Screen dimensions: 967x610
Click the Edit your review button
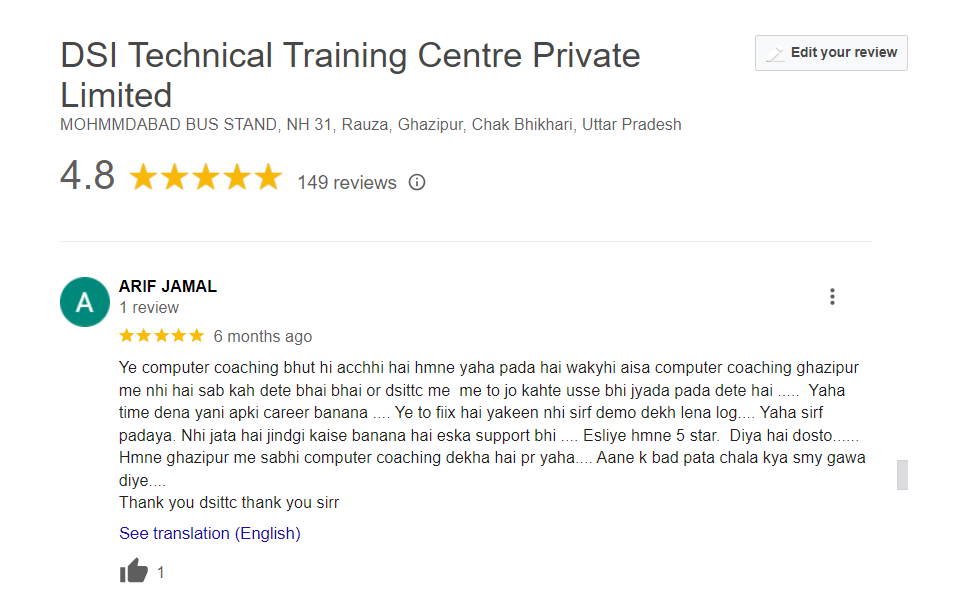click(x=831, y=53)
